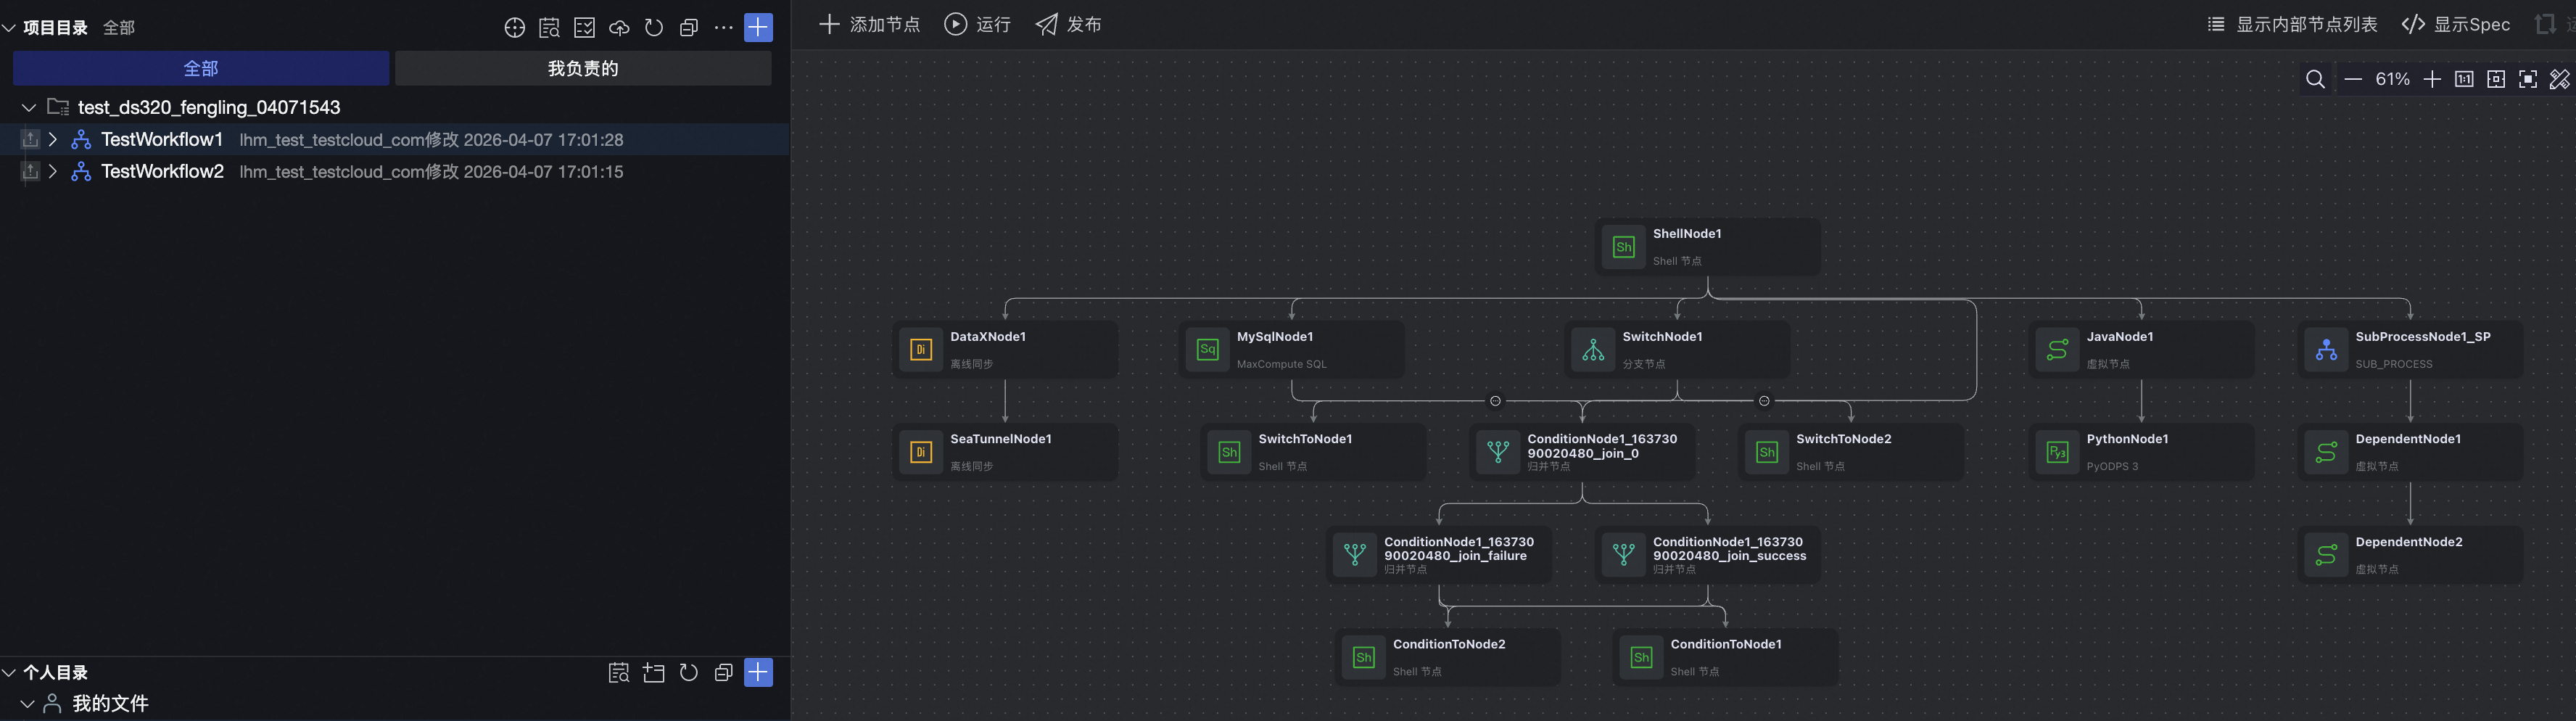Image resolution: width=2576 pixels, height=721 pixels.
Task: Collapse all items in 项目目录
Action: tap(689, 28)
